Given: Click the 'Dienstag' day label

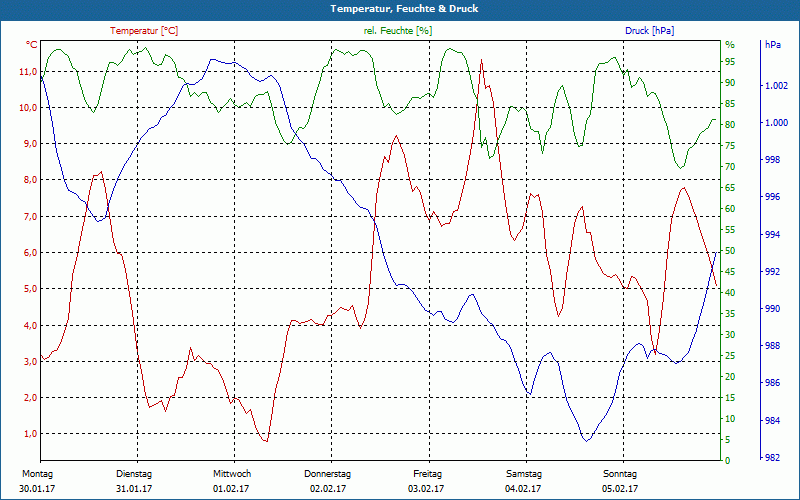Looking at the screenshot, I should [x=134, y=474].
